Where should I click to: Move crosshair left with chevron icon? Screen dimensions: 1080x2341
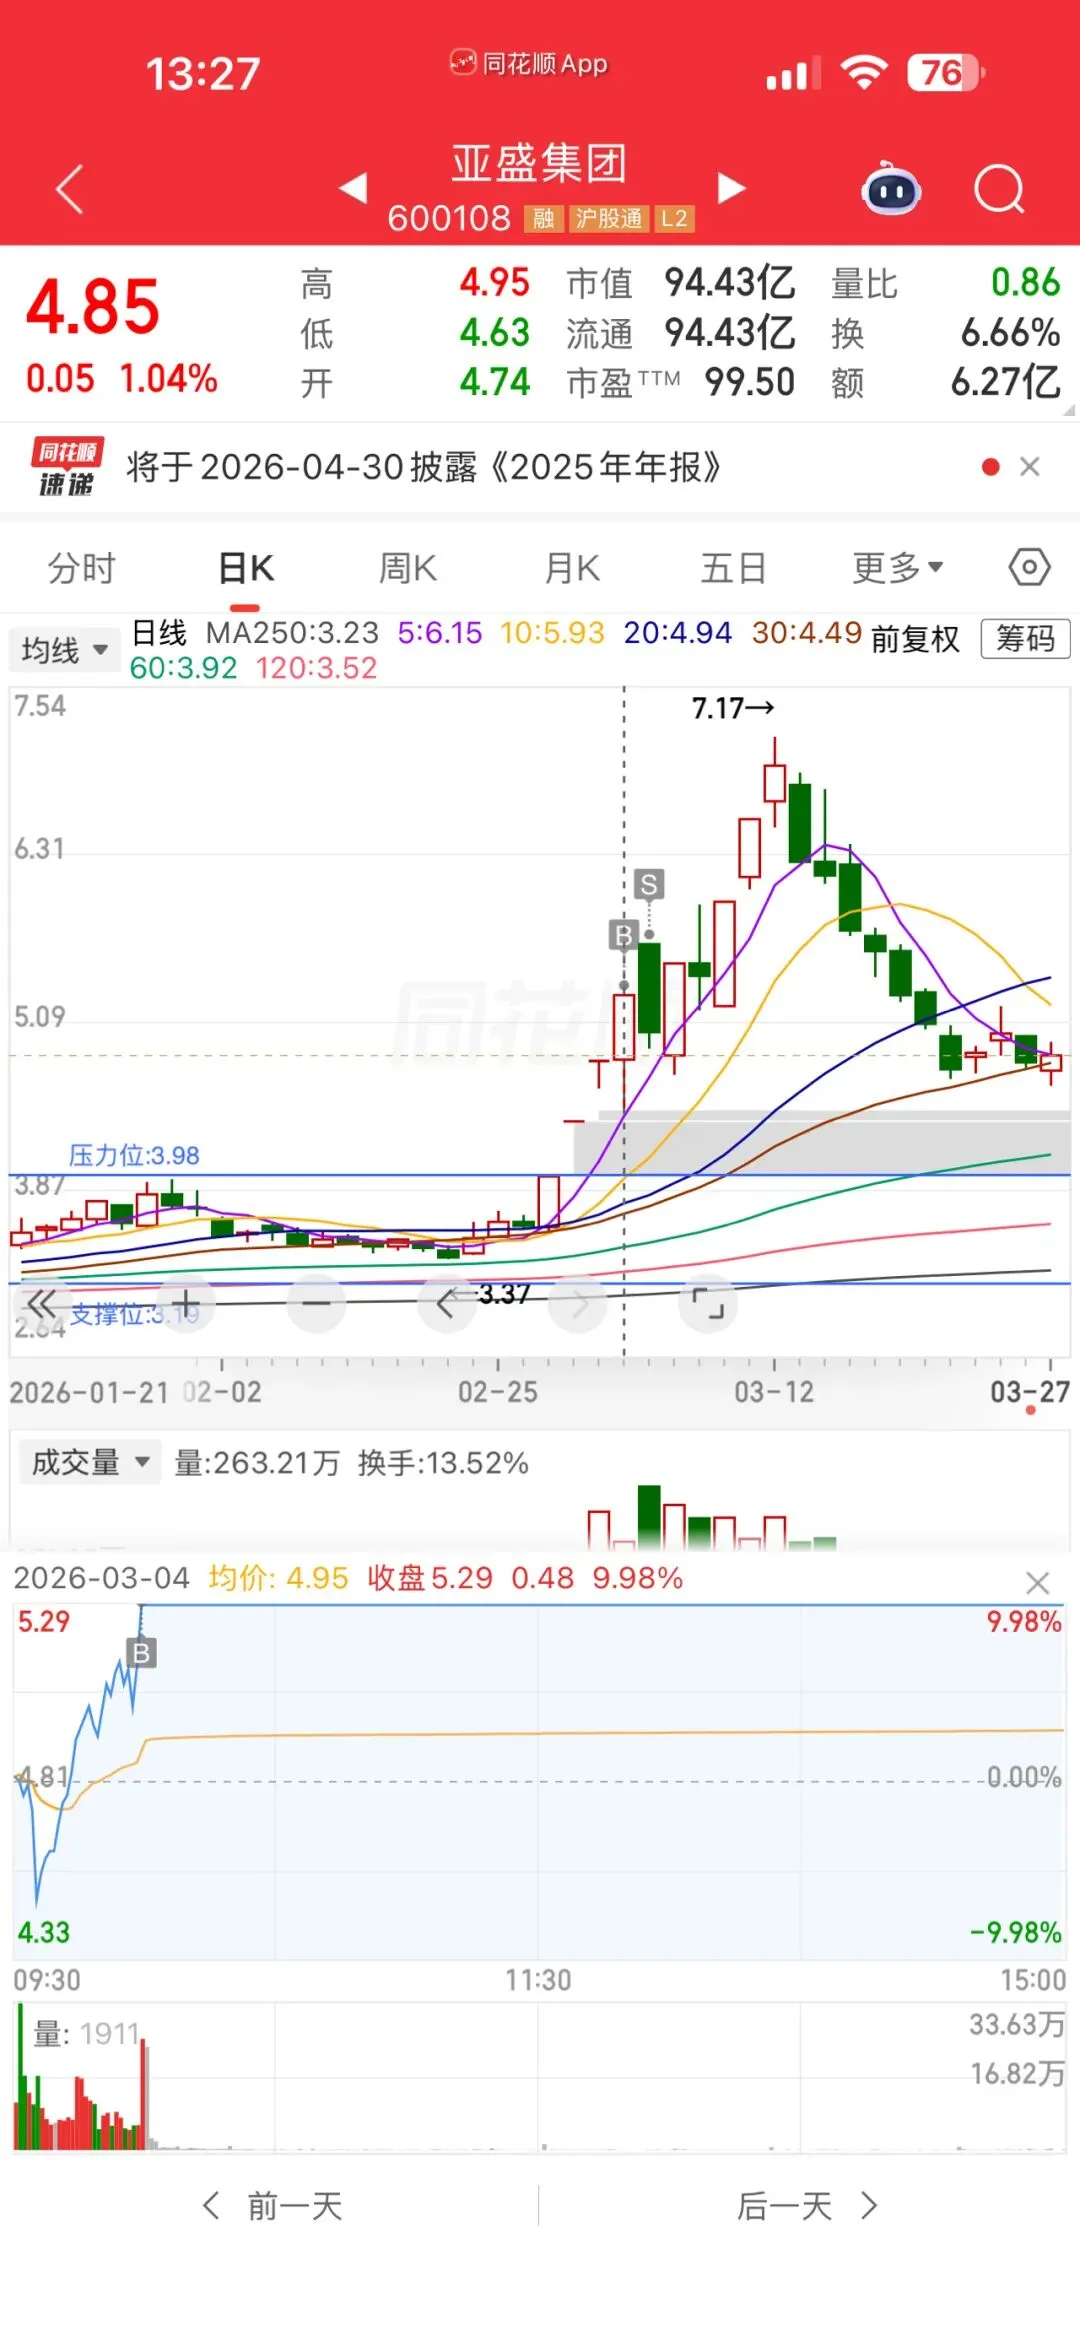(446, 1304)
